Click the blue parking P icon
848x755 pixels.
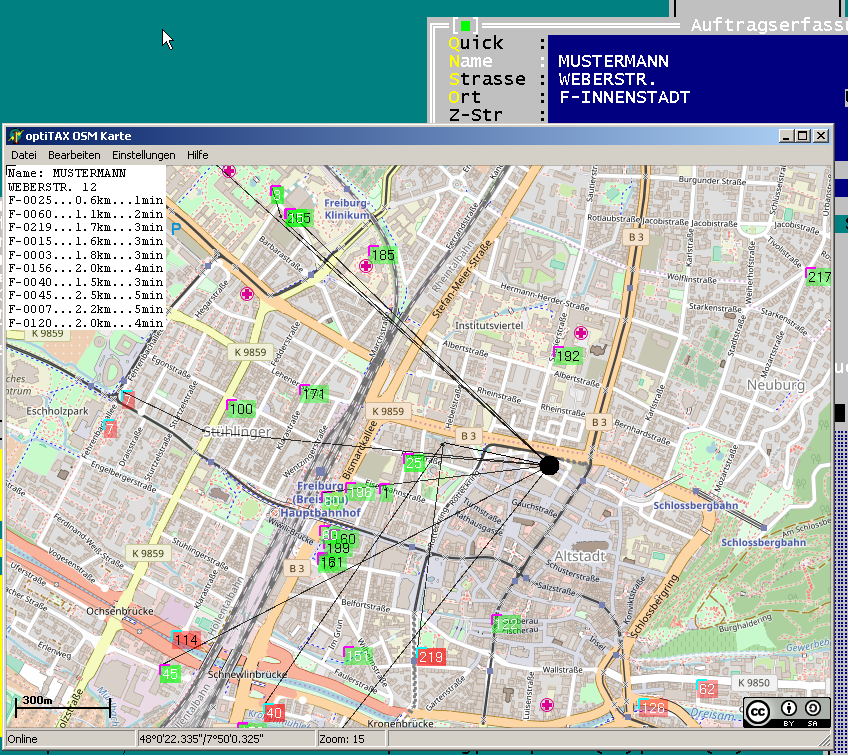pyautogui.click(x=176, y=229)
